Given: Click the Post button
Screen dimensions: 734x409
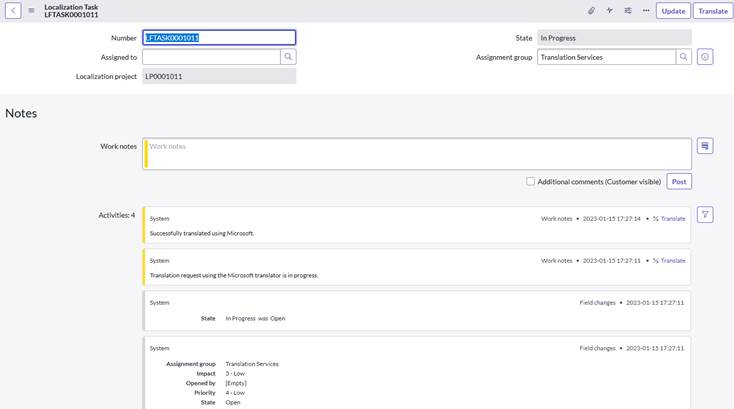Looking at the screenshot, I should tap(679, 182).
